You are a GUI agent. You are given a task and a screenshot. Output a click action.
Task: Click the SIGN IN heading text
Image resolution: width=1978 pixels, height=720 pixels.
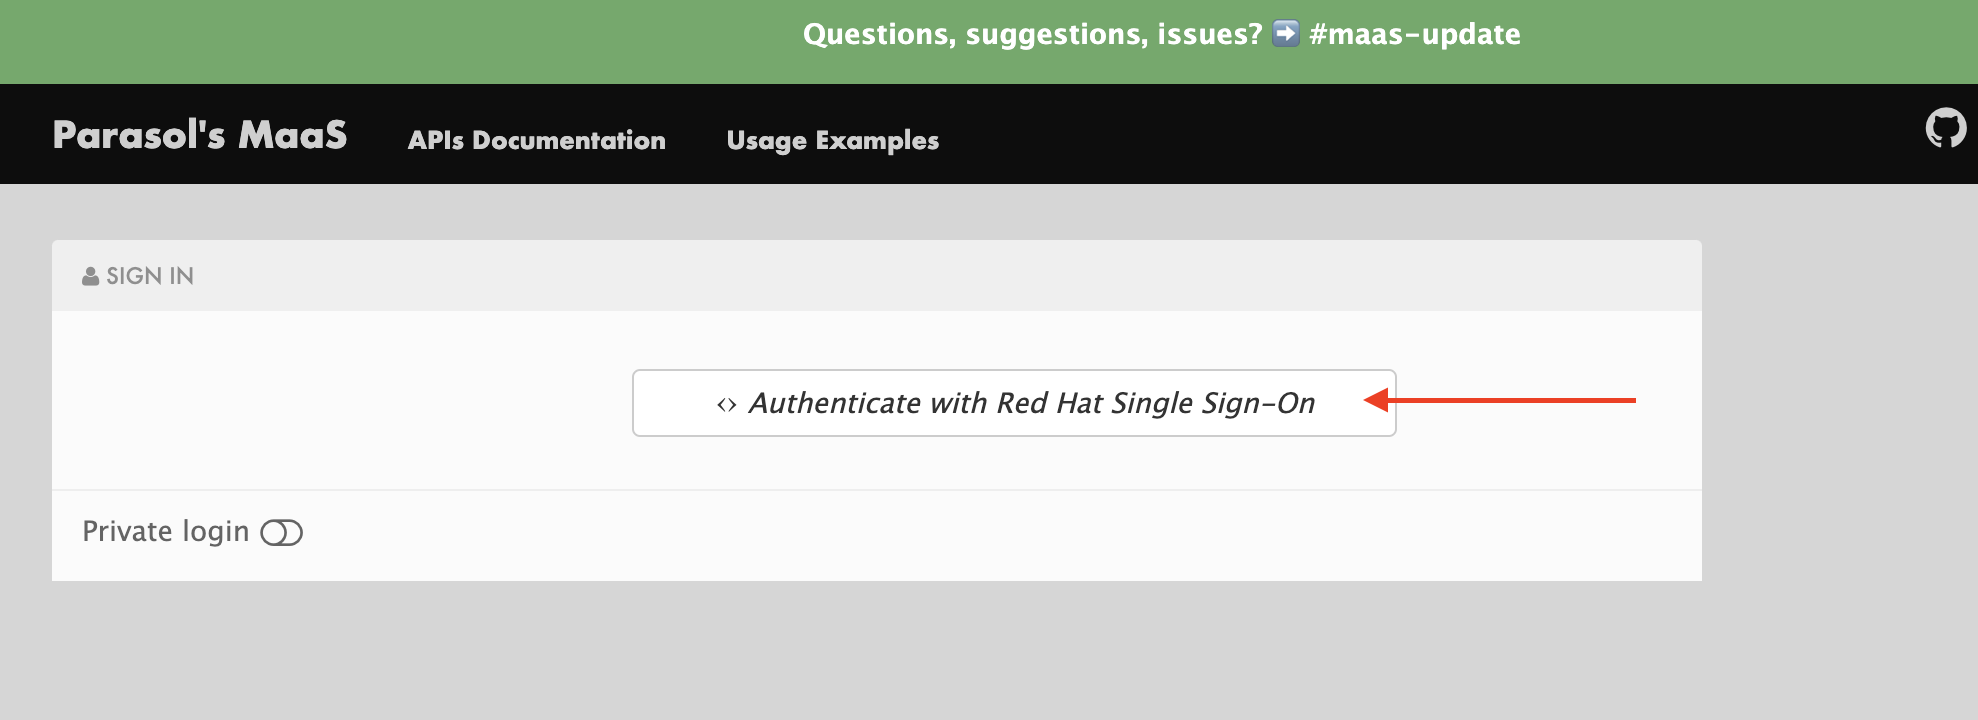tap(150, 276)
